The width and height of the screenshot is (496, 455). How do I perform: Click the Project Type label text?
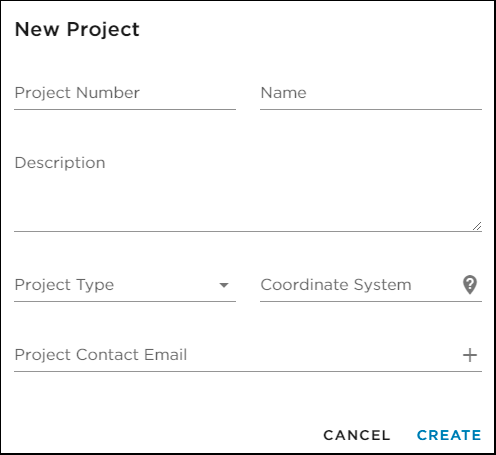(64, 285)
